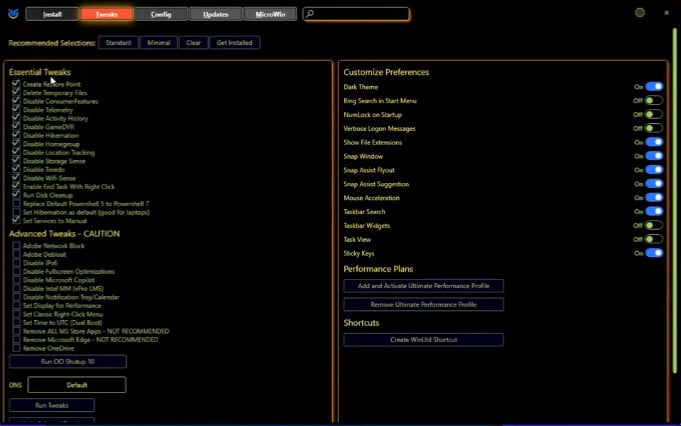
Task: Toggle Disable Location Tracking checkbox
Action: coord(16,152)
